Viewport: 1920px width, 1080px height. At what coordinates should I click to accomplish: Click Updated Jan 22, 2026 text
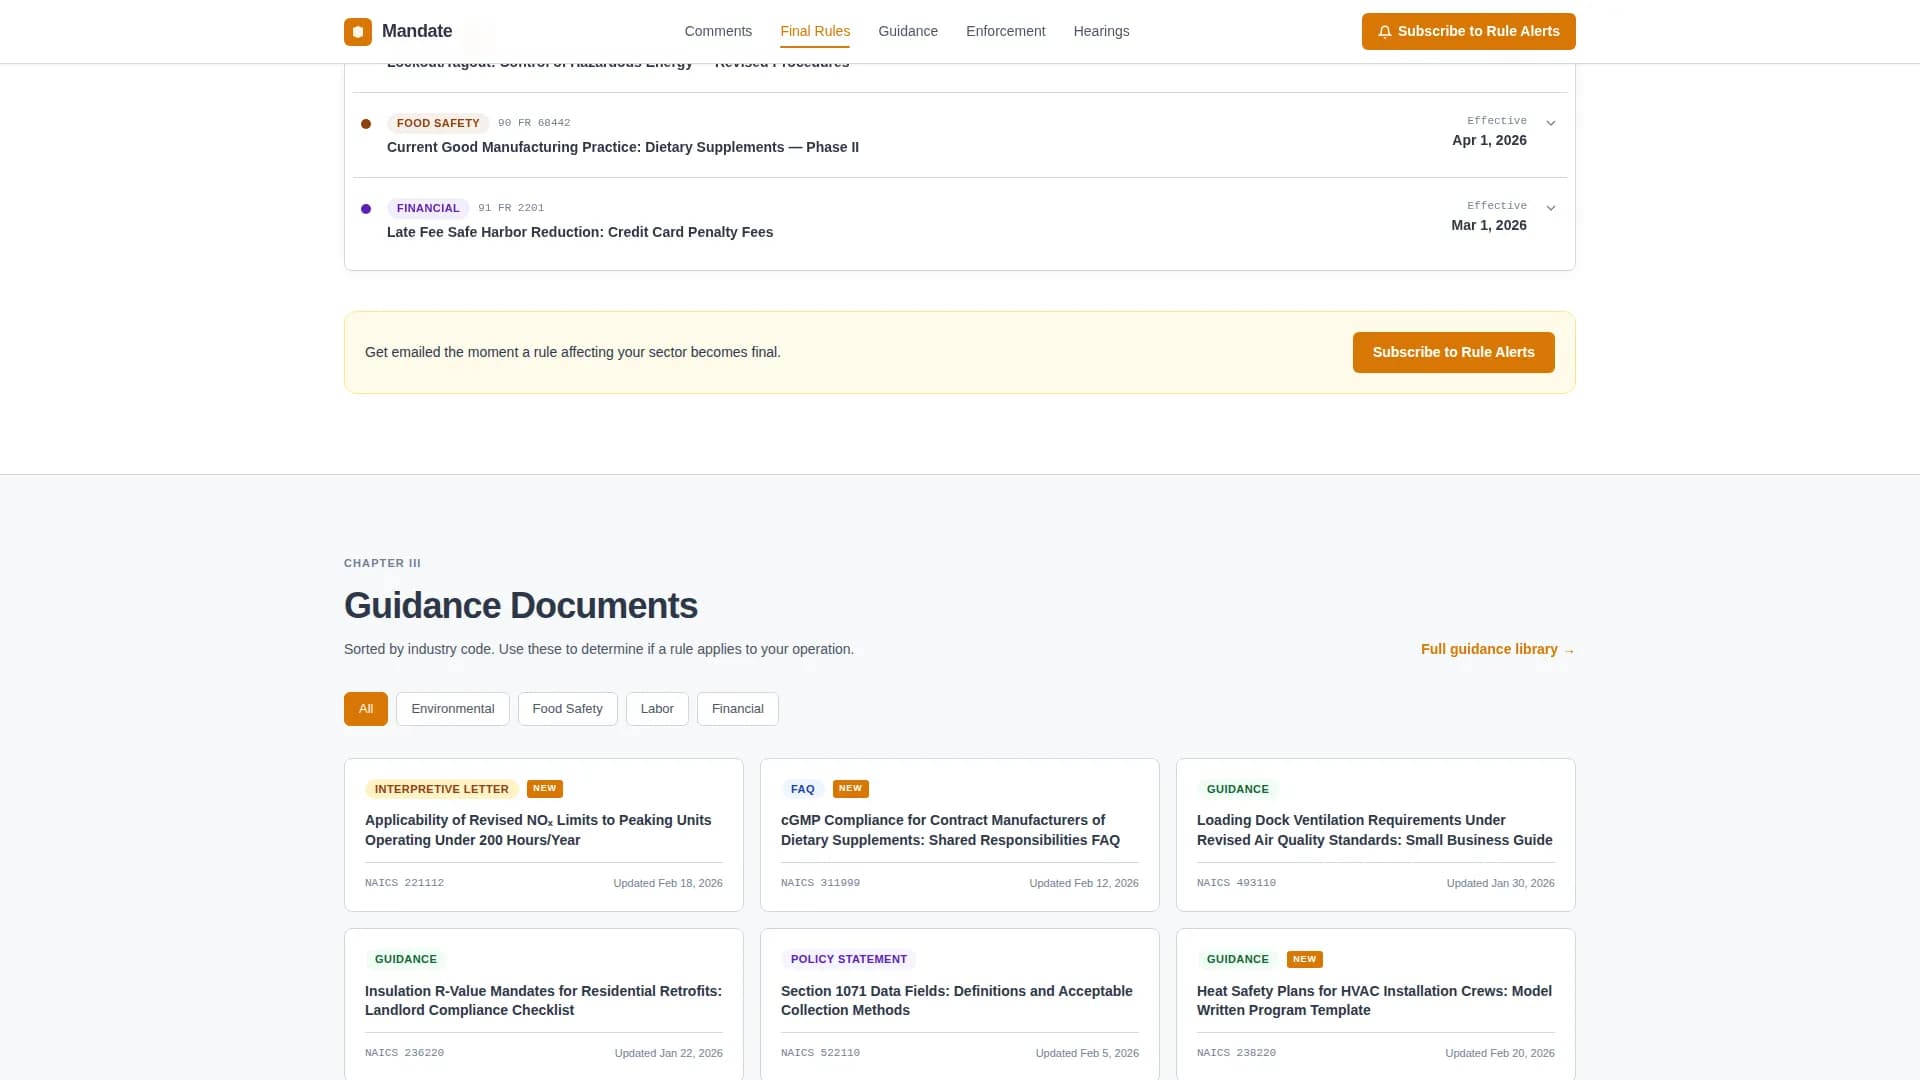click(x=668, y=1053)
